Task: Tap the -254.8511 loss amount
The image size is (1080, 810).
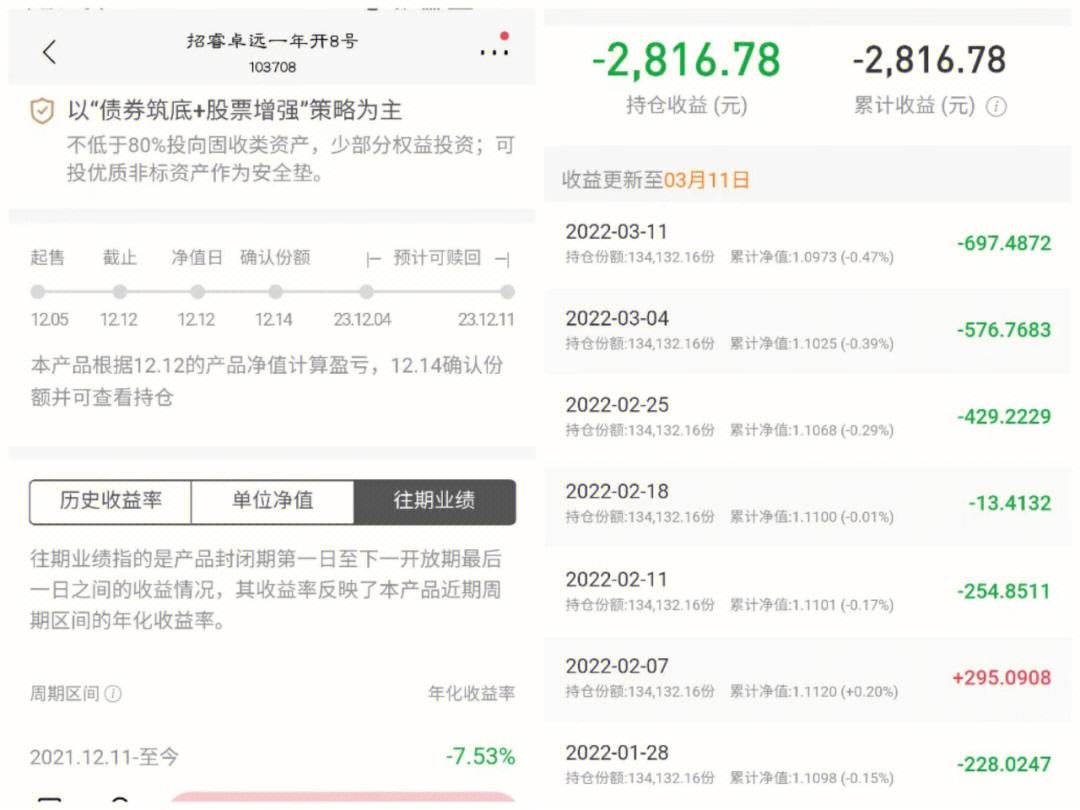Action: [x=1004, y=592]
